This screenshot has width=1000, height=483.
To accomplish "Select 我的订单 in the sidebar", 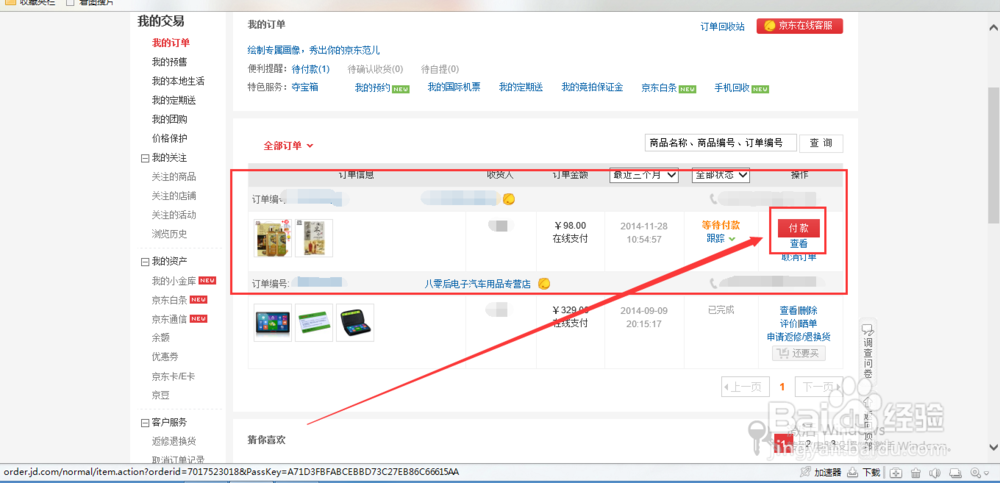I will (170, 43).
